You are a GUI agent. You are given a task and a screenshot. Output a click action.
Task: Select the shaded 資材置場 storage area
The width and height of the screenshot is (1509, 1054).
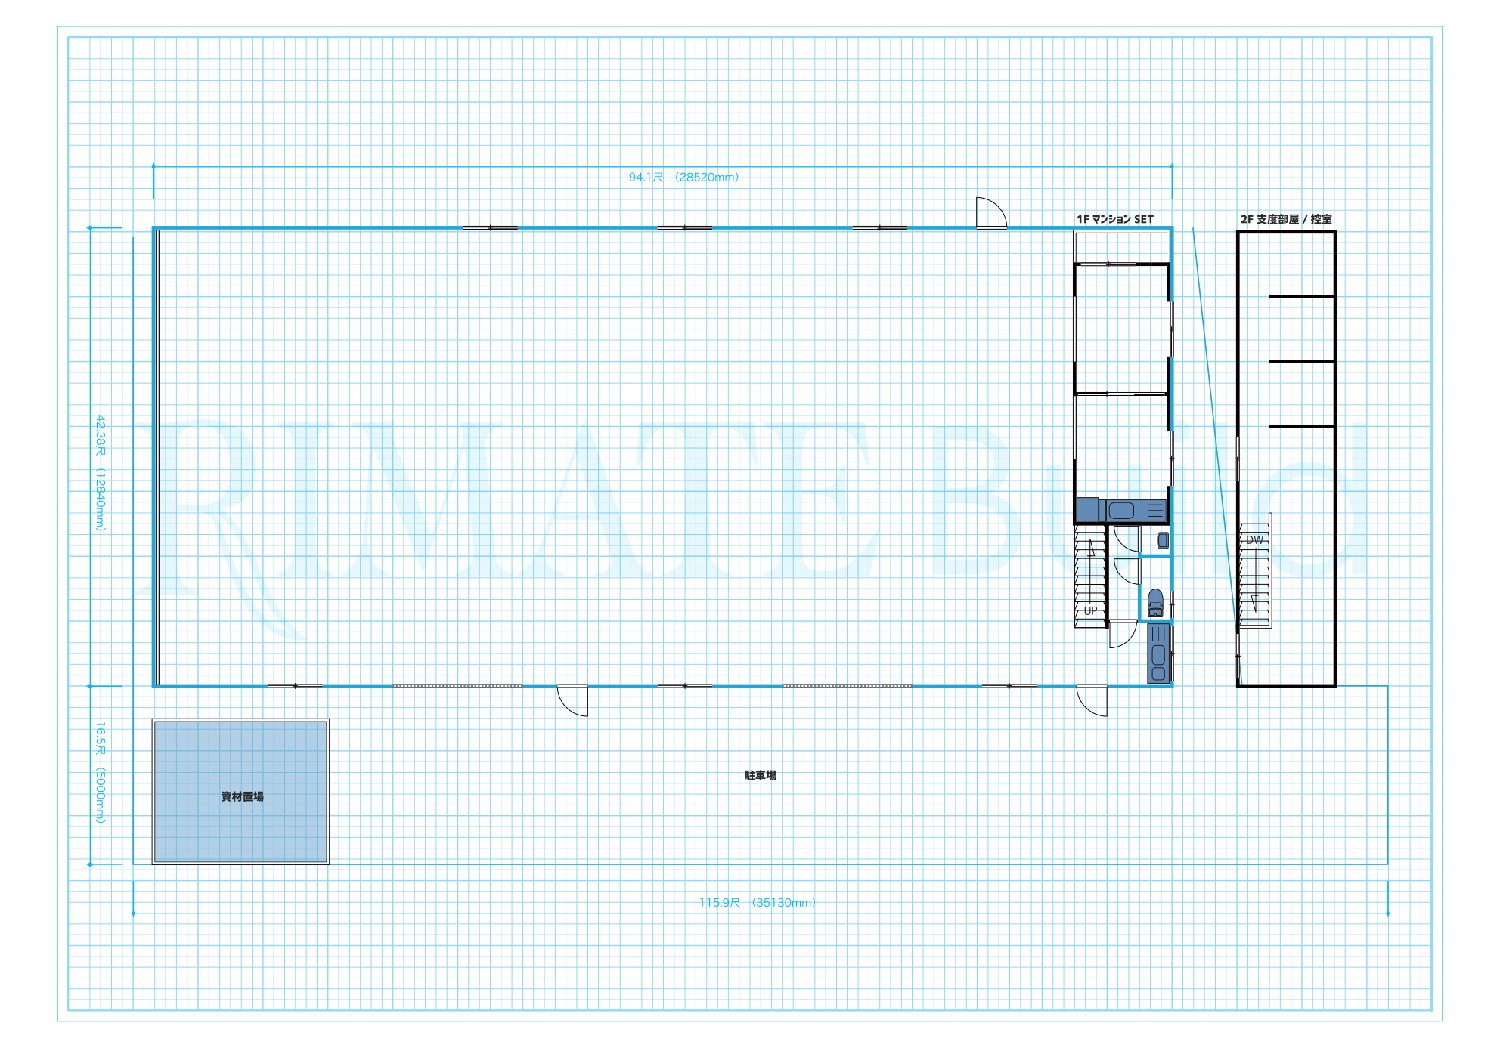tap(241, 792)
